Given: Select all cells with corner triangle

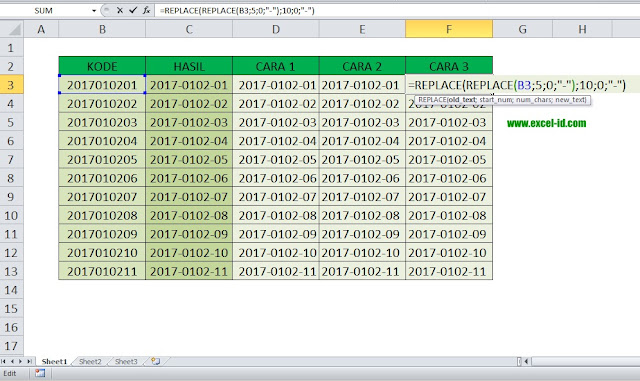Looking at the screenshot, I should click(x=12, y=29).
